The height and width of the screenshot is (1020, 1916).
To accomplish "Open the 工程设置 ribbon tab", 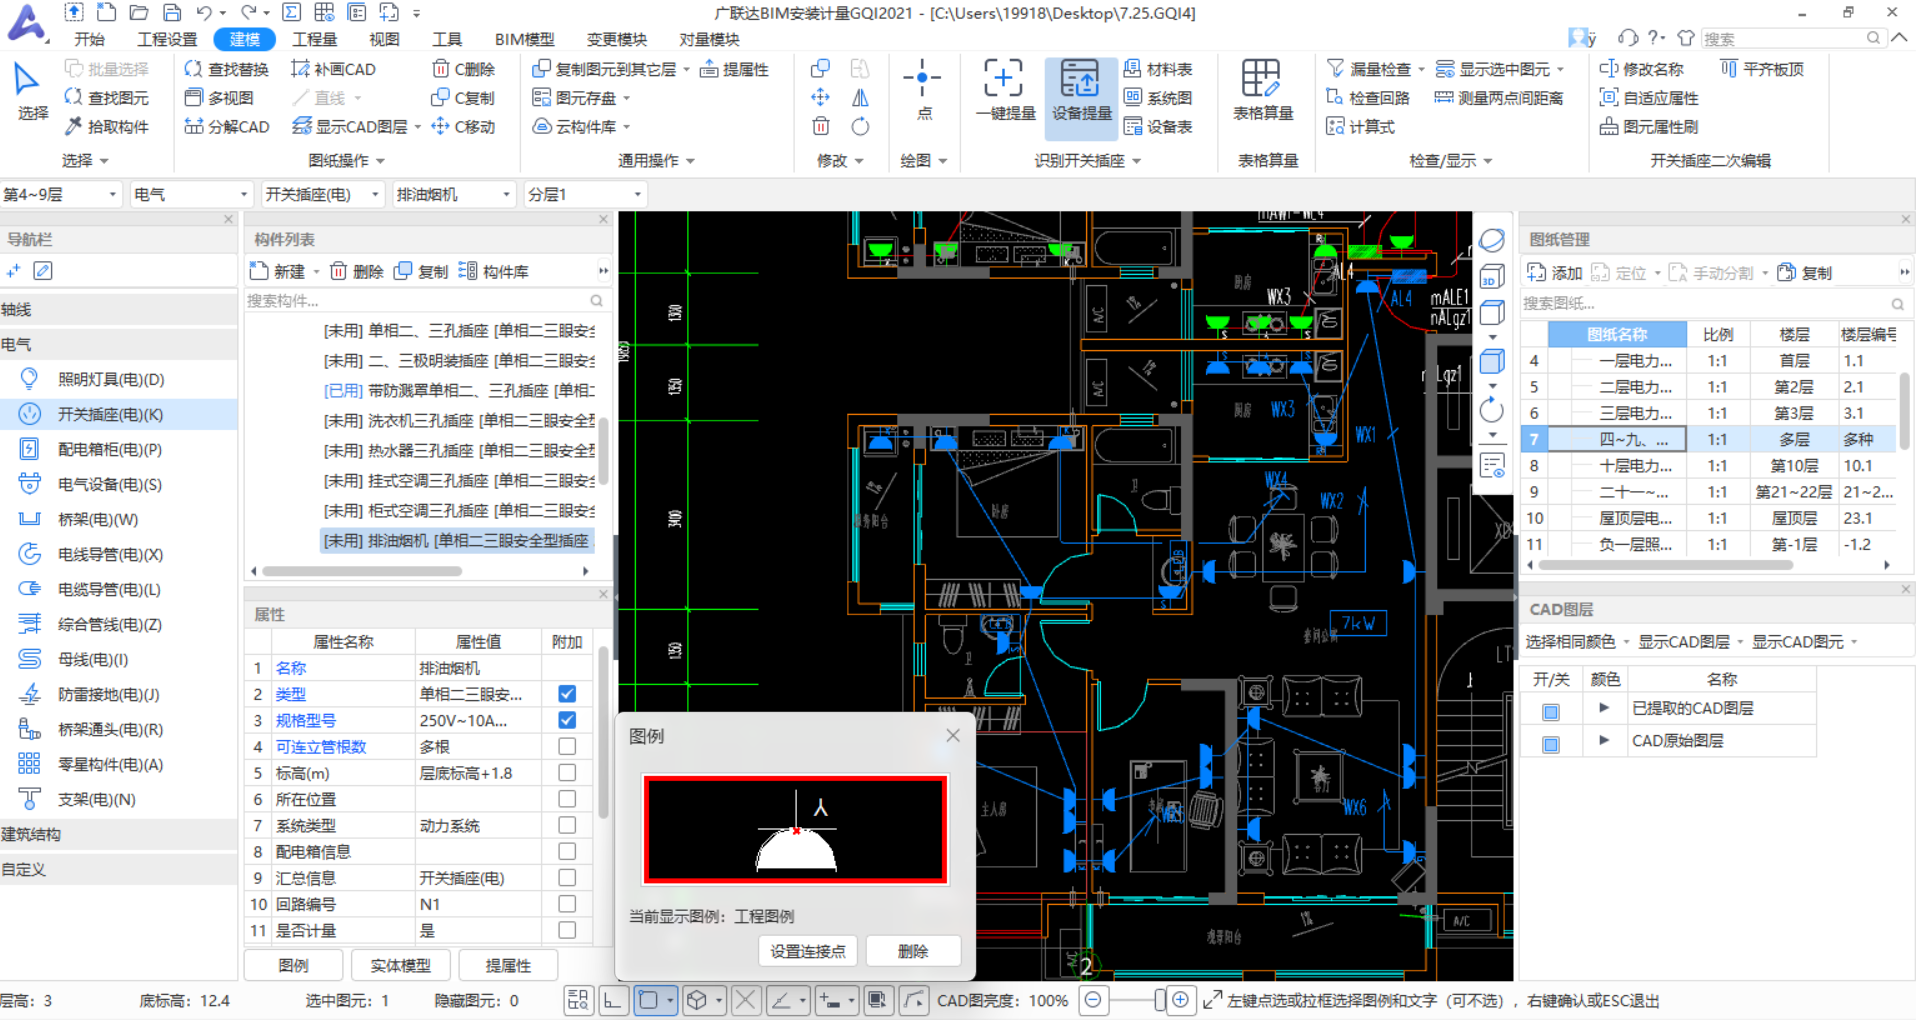I will pyautogui.click(x=167, y=39).
